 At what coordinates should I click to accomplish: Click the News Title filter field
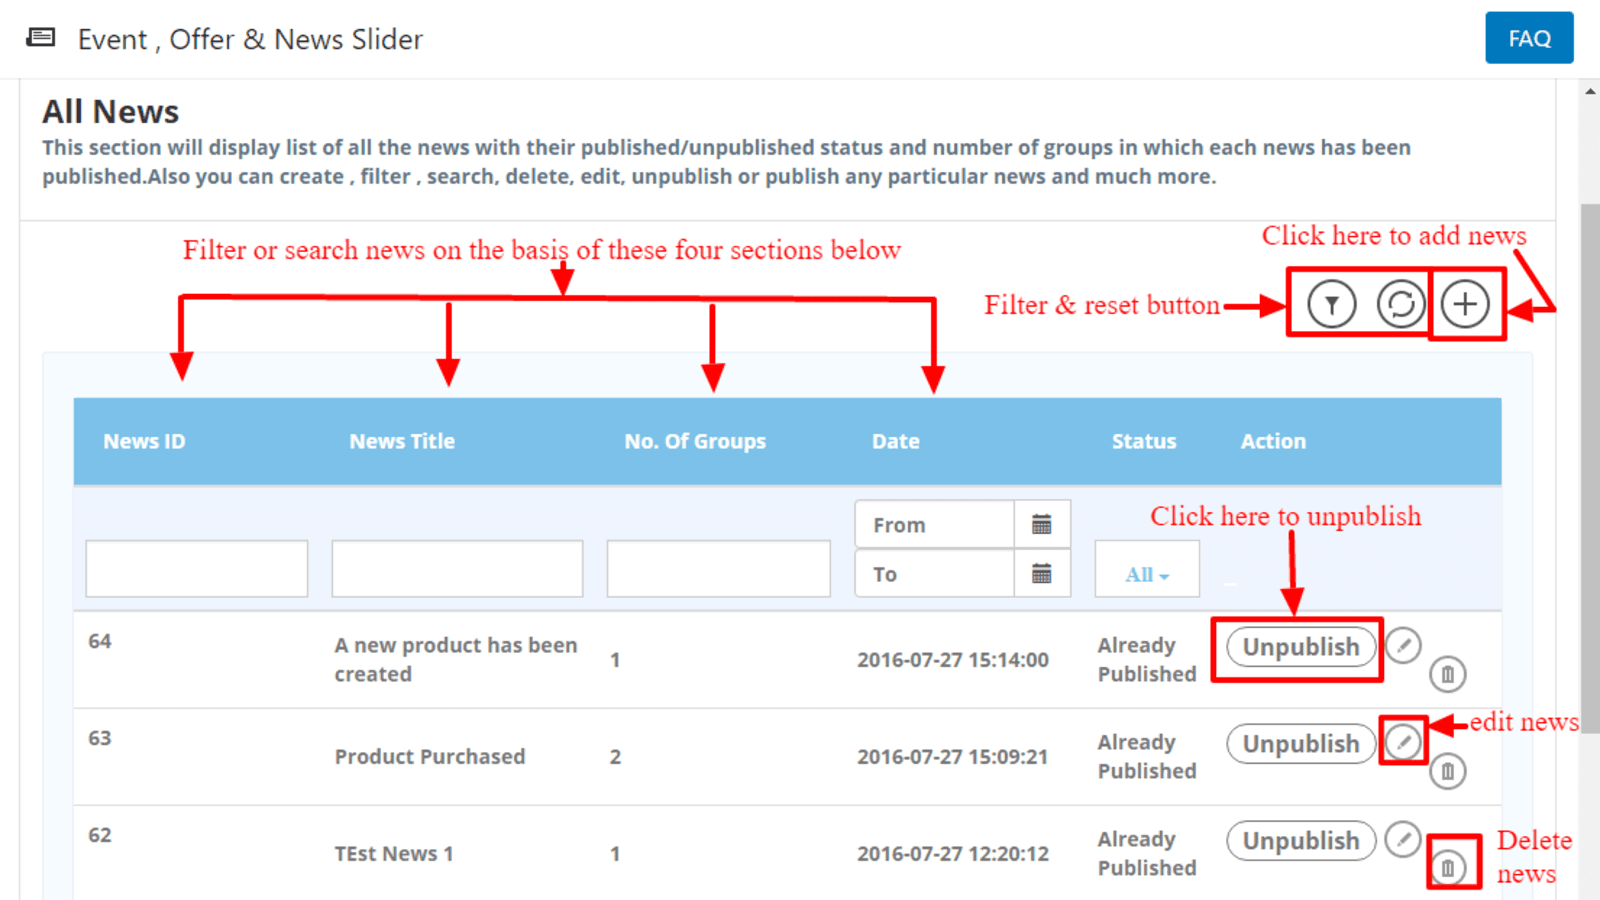tap(457, 569)
